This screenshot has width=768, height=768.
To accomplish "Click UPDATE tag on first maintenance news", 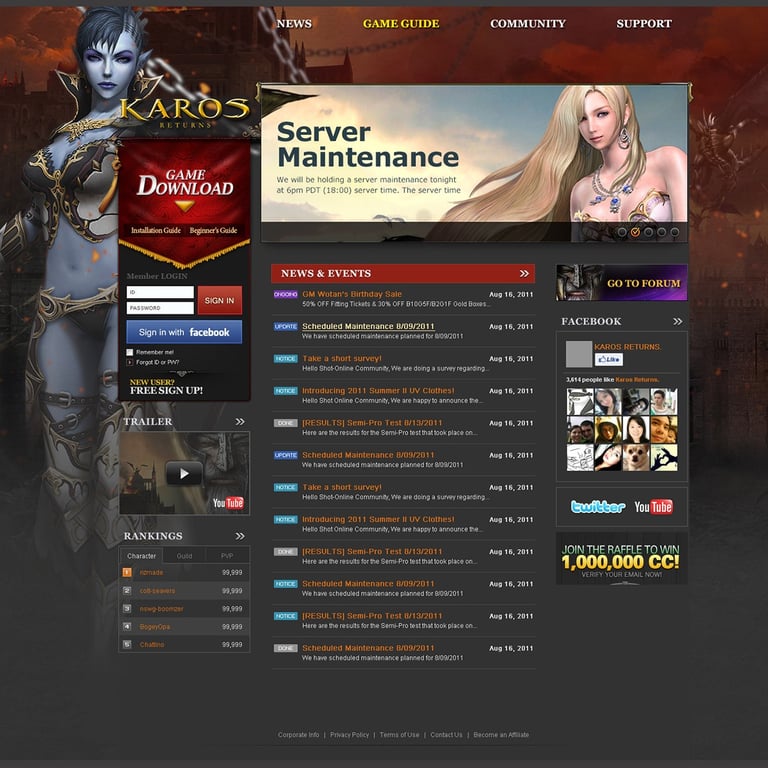I will coord(286,327).
